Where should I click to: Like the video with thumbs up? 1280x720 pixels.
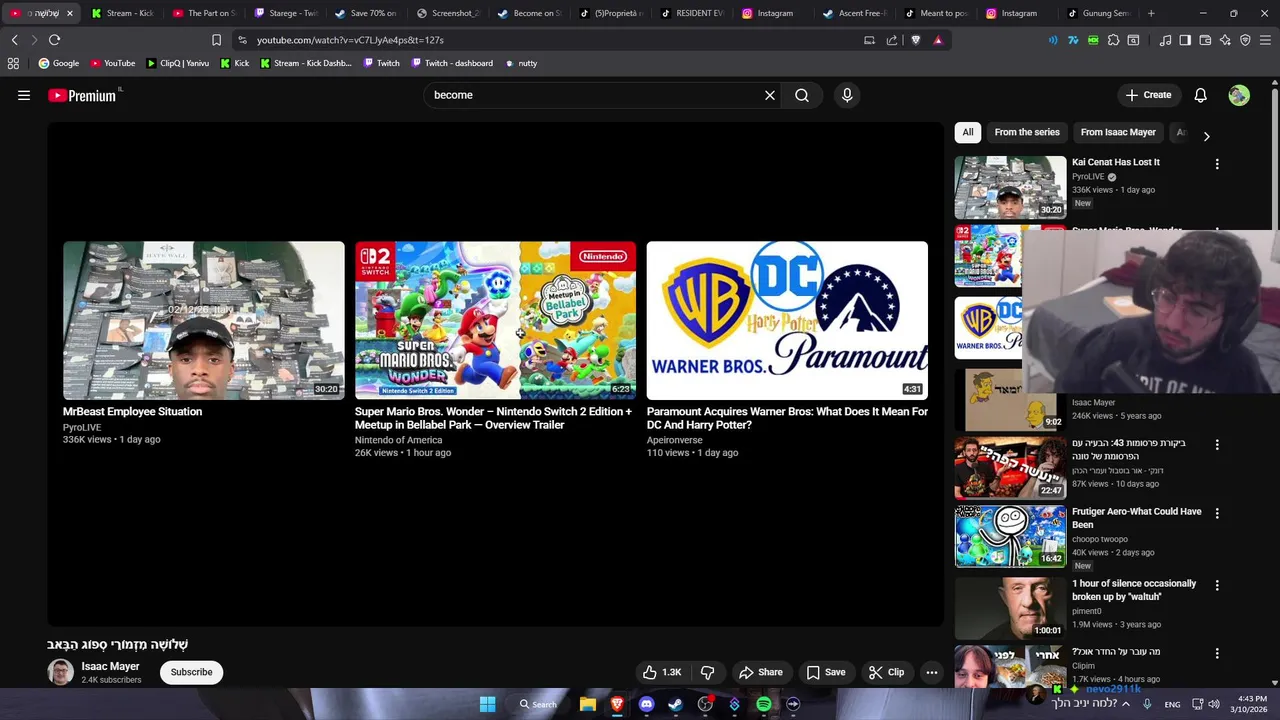pyautogui.click(x=662, y=672)
